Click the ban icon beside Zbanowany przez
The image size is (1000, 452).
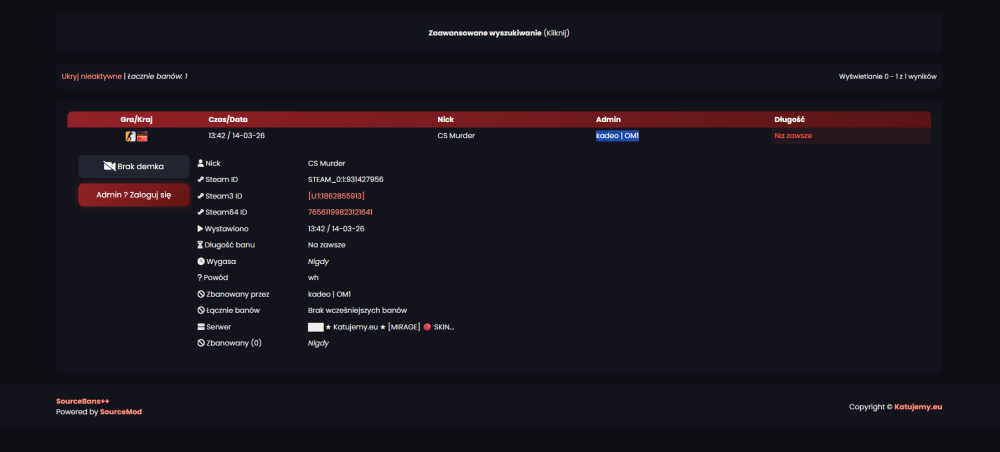[201, 294]
